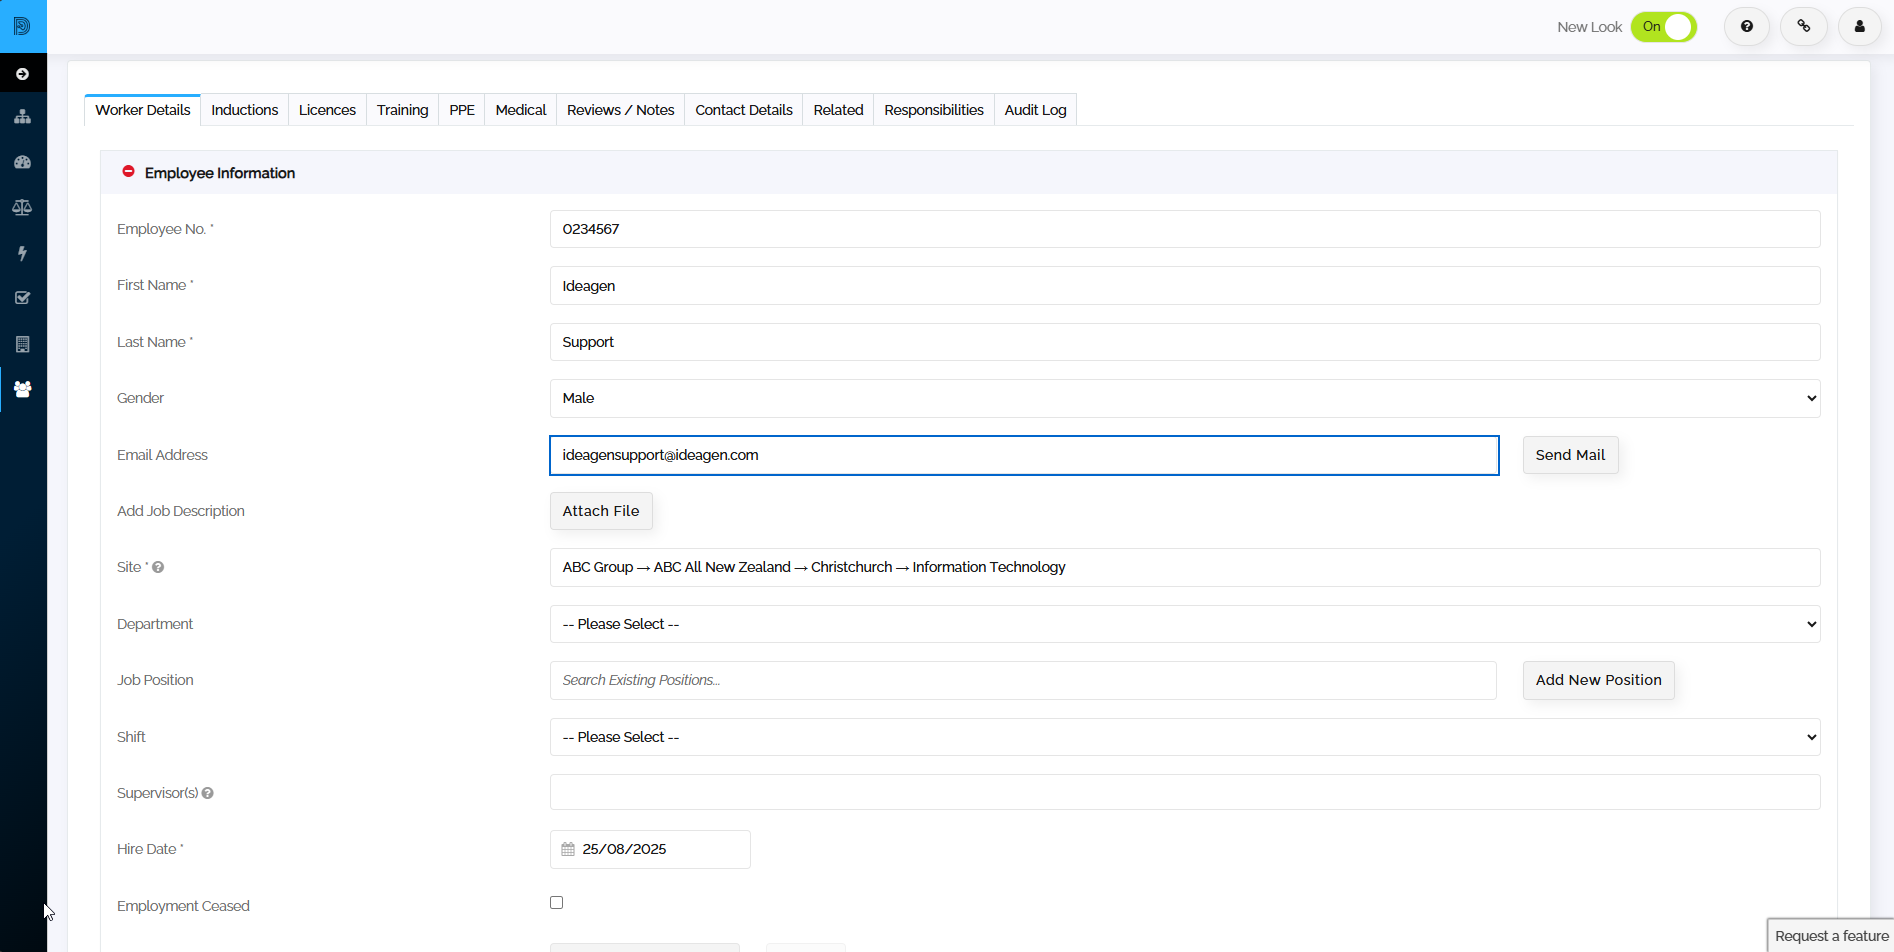Click the balance scales sidebar icon

22,208
